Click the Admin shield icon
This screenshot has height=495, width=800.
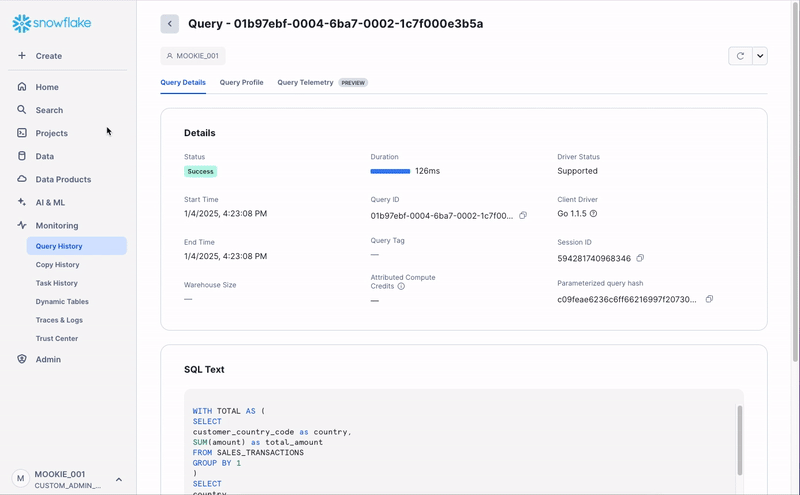click(x=21, y=359)
